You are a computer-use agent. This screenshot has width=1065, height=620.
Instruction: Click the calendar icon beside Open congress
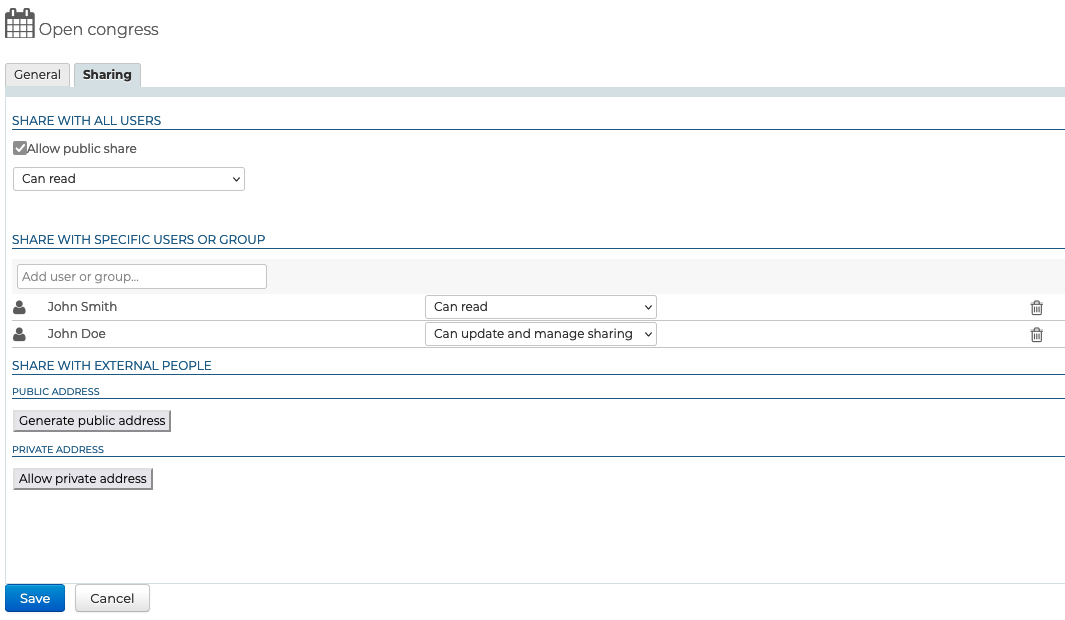click(x=20, y=23)
